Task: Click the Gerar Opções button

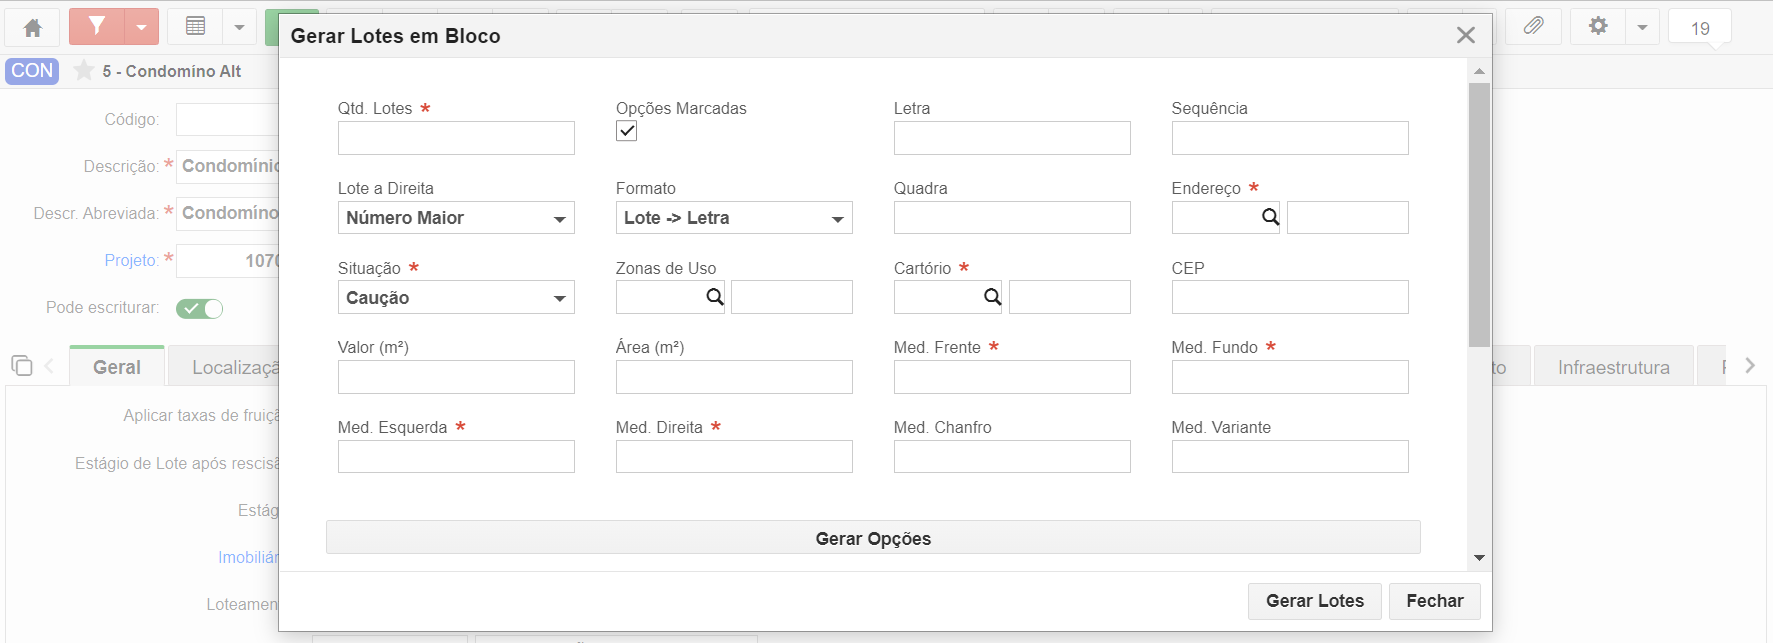Action: 873,538
